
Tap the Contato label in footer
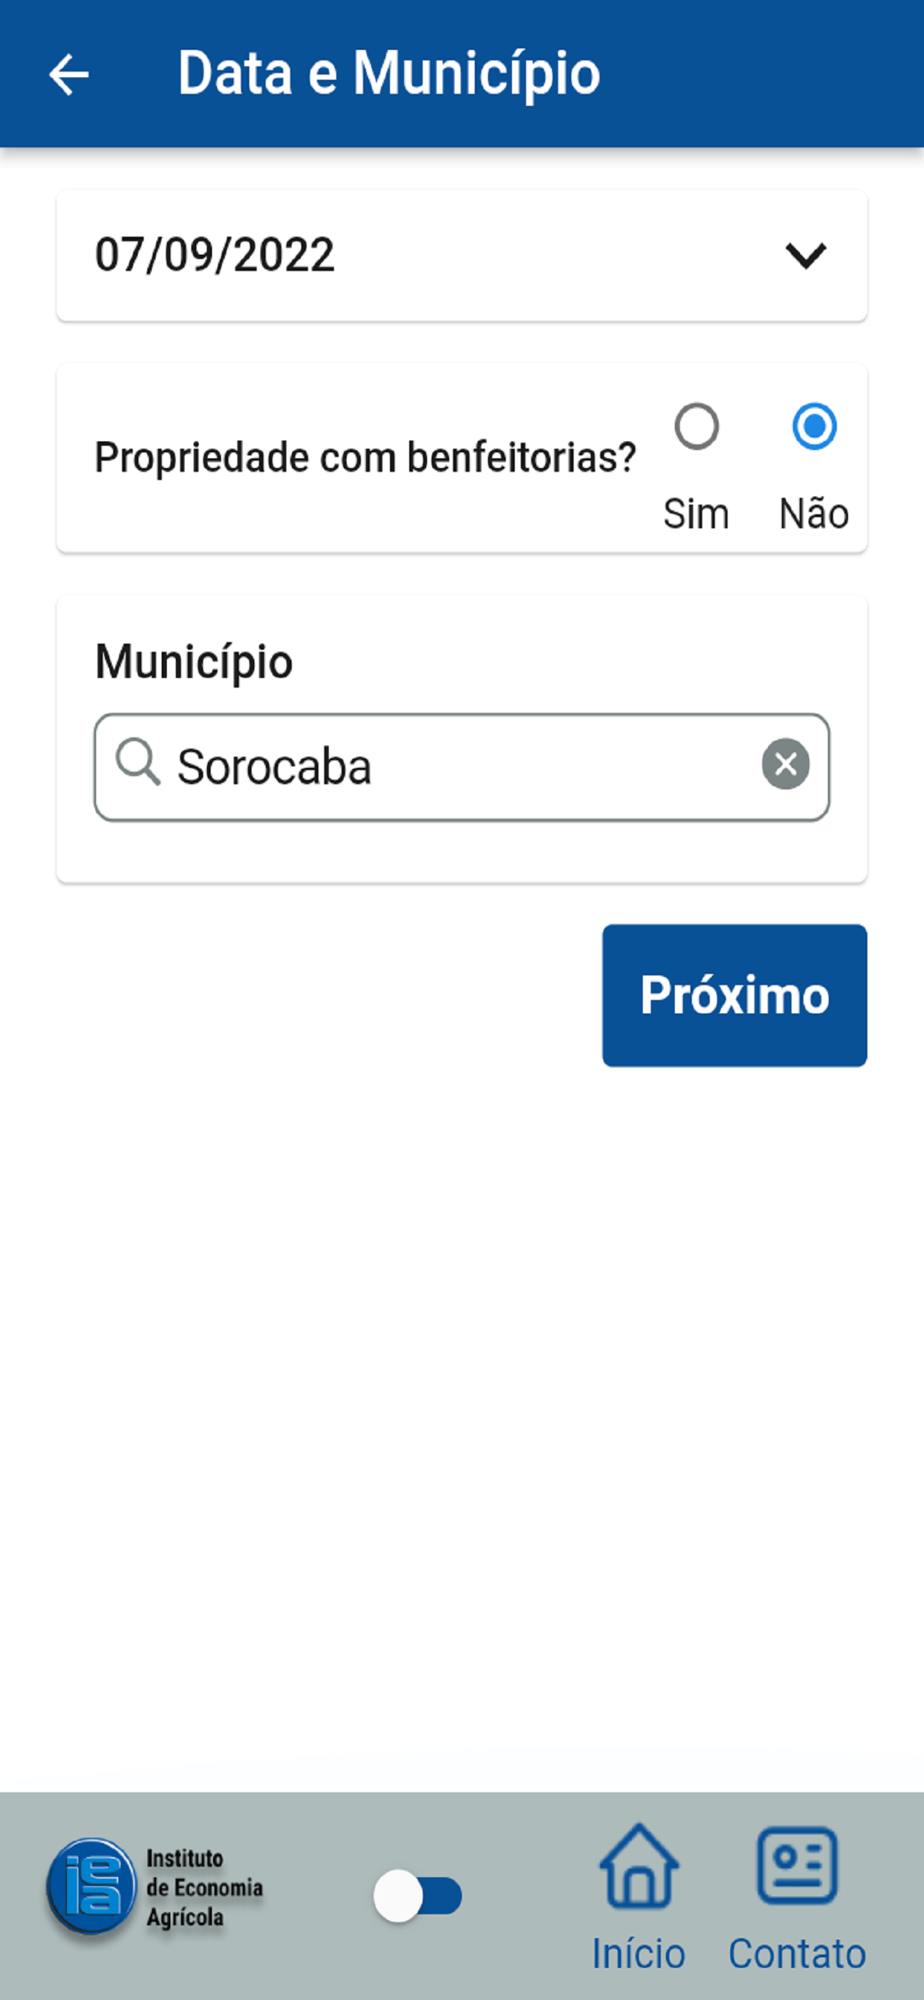[797, 1954]
